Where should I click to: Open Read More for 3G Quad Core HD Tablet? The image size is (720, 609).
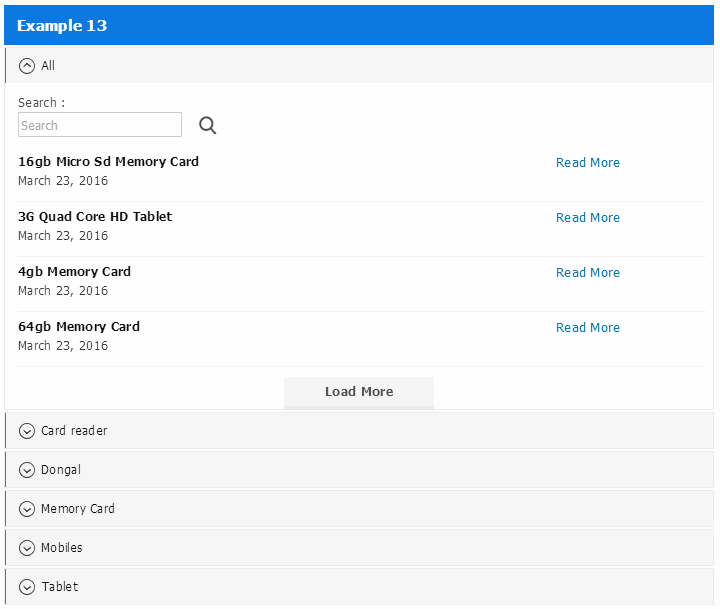coord(588,218)
